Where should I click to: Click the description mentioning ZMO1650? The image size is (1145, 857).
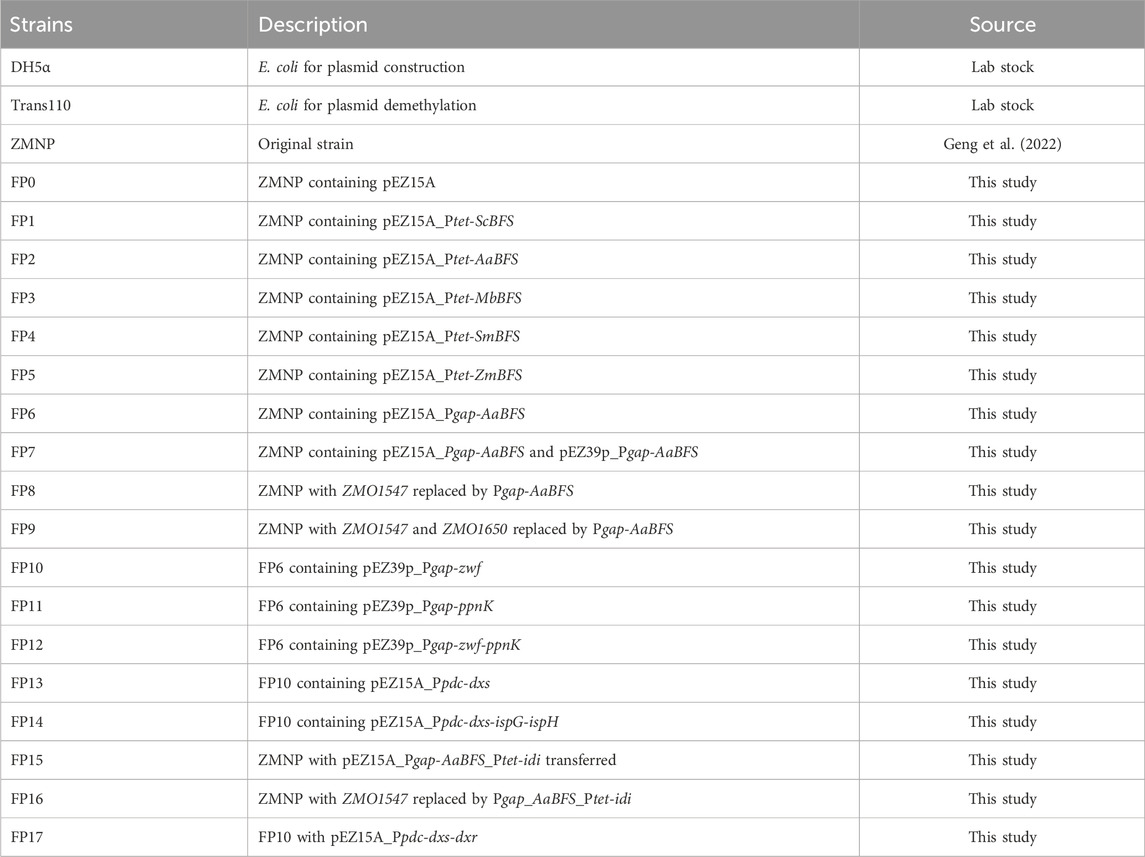pyautogui.click(x=553, y=529)
